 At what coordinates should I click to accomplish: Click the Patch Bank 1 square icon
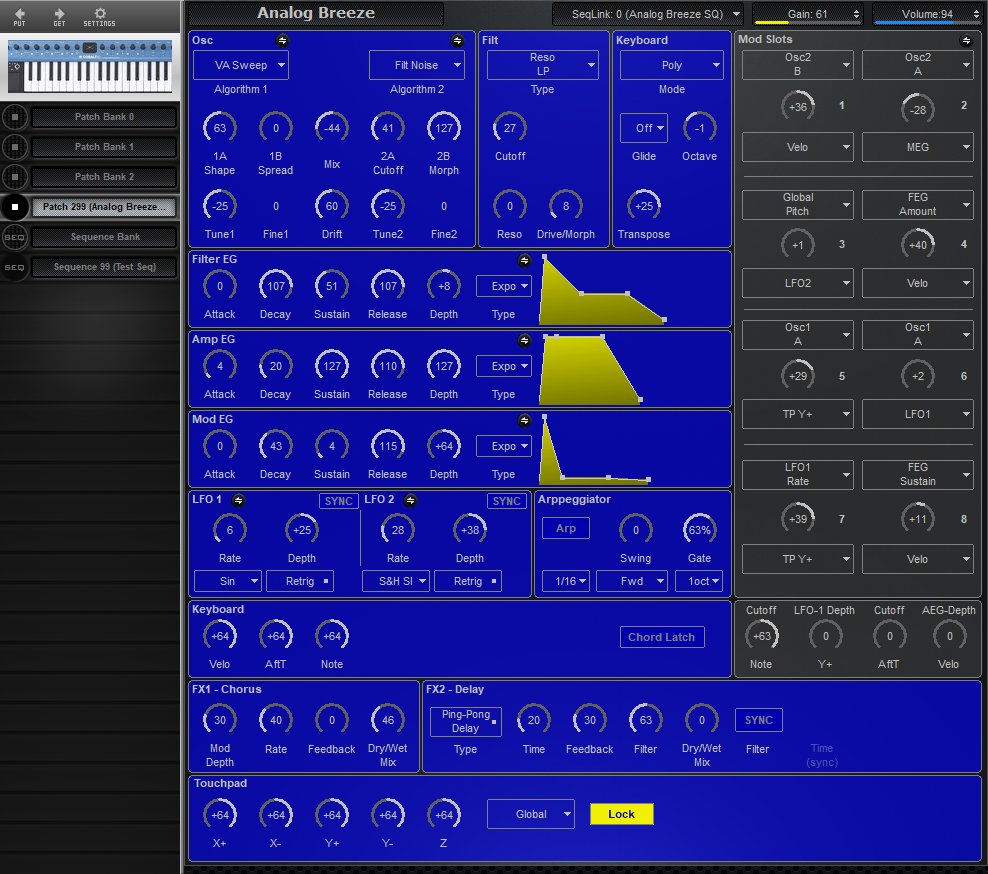[x=14, y=147]
